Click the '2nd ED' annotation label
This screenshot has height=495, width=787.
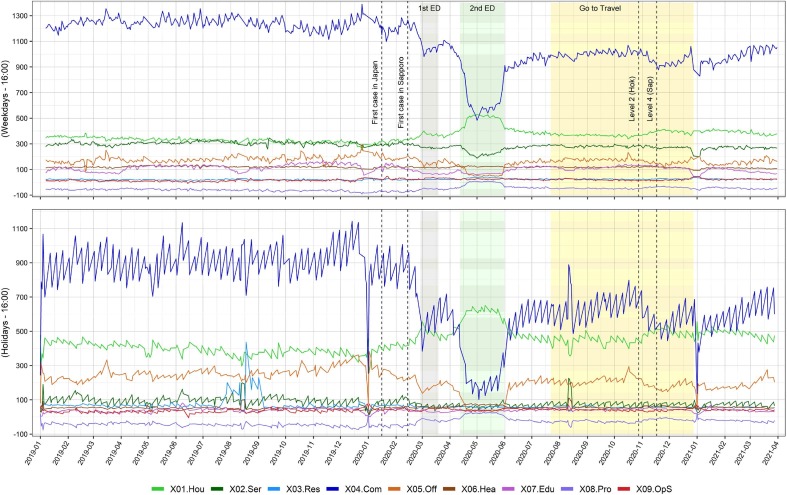[x=482, y=8]
